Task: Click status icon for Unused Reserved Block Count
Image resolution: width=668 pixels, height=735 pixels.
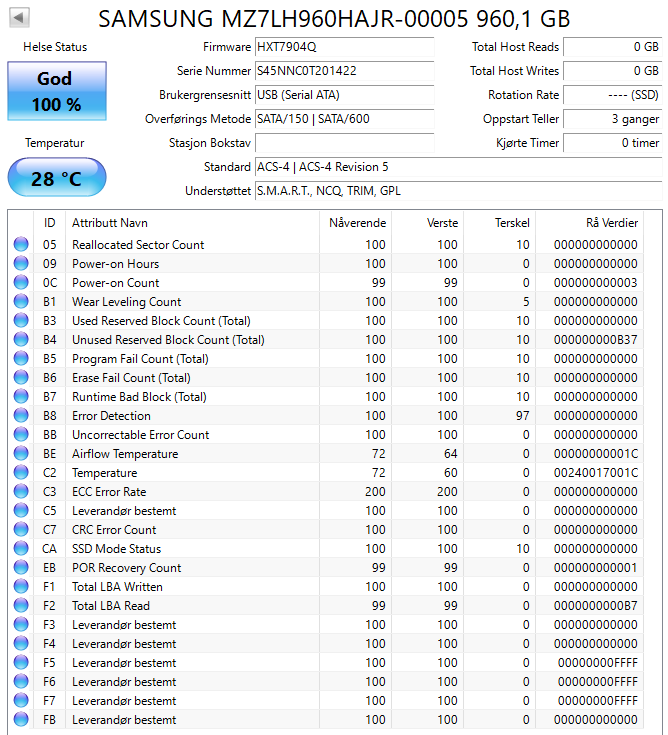Action: [21, 339]
